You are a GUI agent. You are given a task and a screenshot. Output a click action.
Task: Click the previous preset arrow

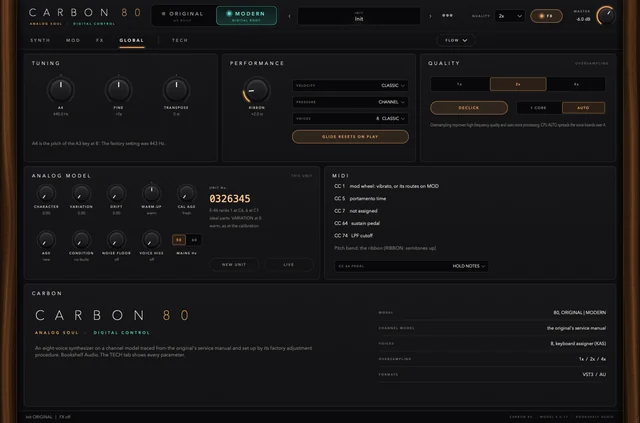click(x=289, y=16)
